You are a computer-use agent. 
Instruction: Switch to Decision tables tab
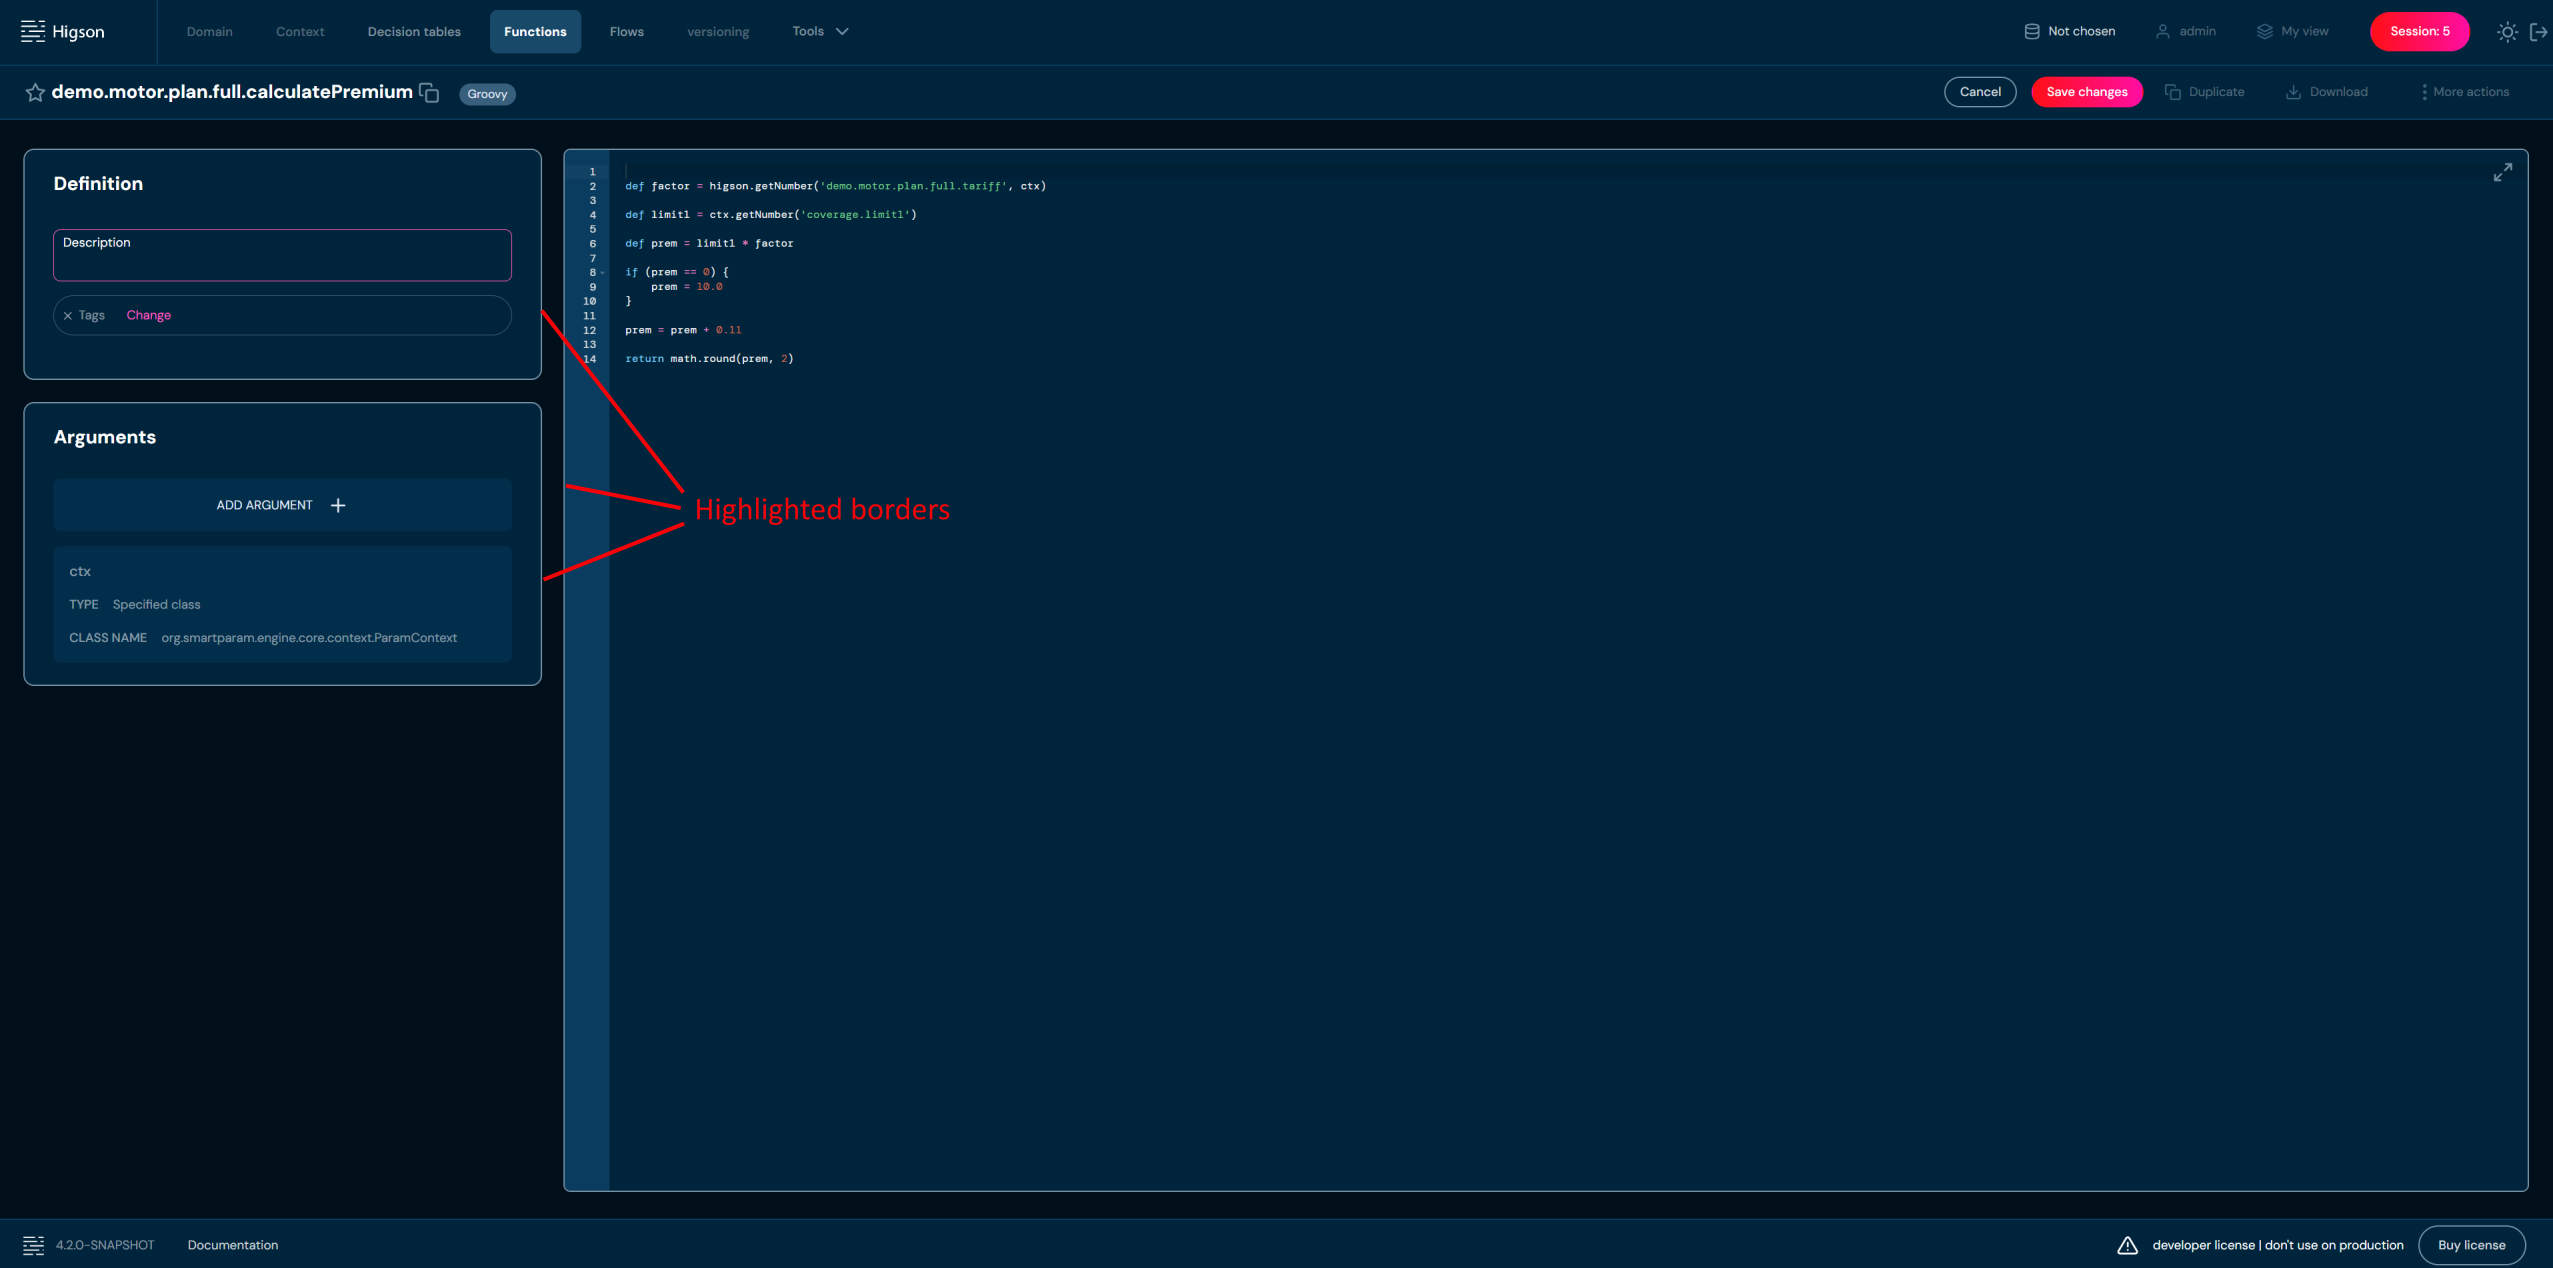pyautogui.click(x=414, y=32)
